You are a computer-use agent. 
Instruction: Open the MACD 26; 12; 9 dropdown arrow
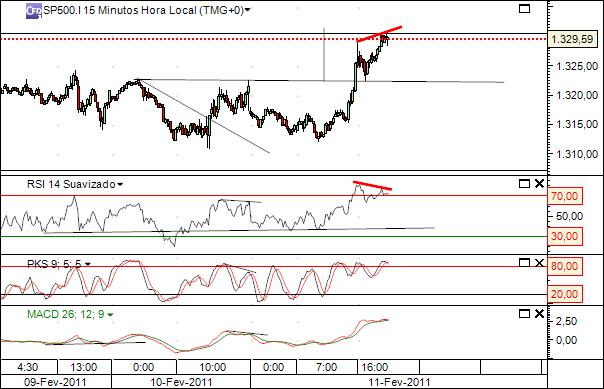click(x=110, y=315)
